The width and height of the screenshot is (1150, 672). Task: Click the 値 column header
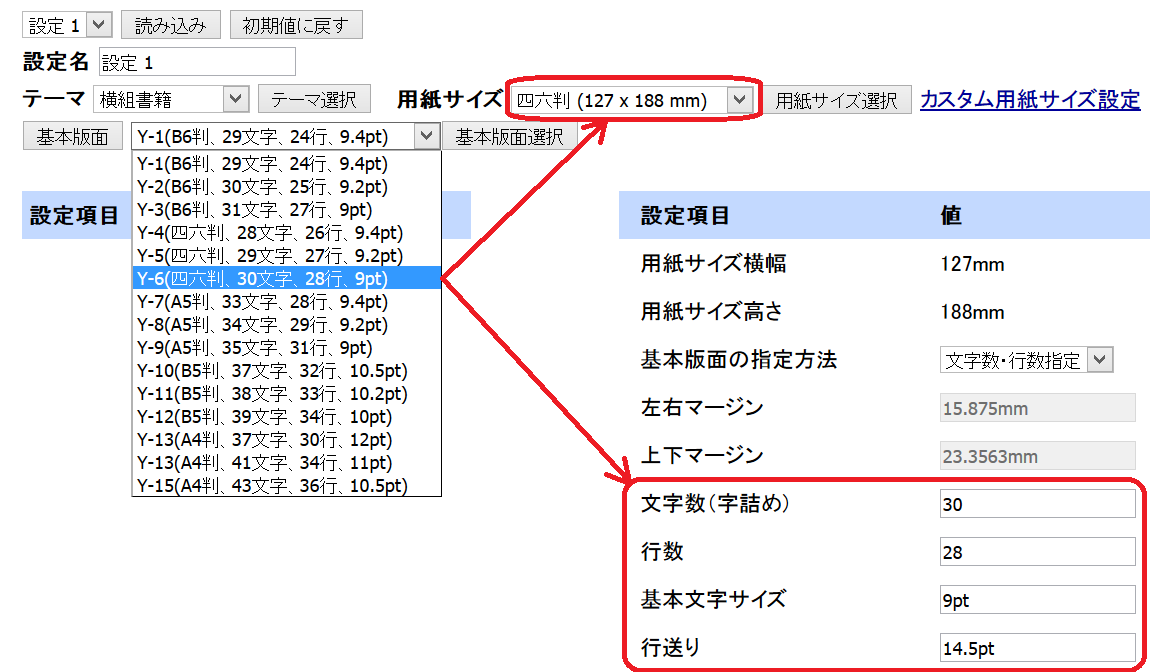coord(951,215)
